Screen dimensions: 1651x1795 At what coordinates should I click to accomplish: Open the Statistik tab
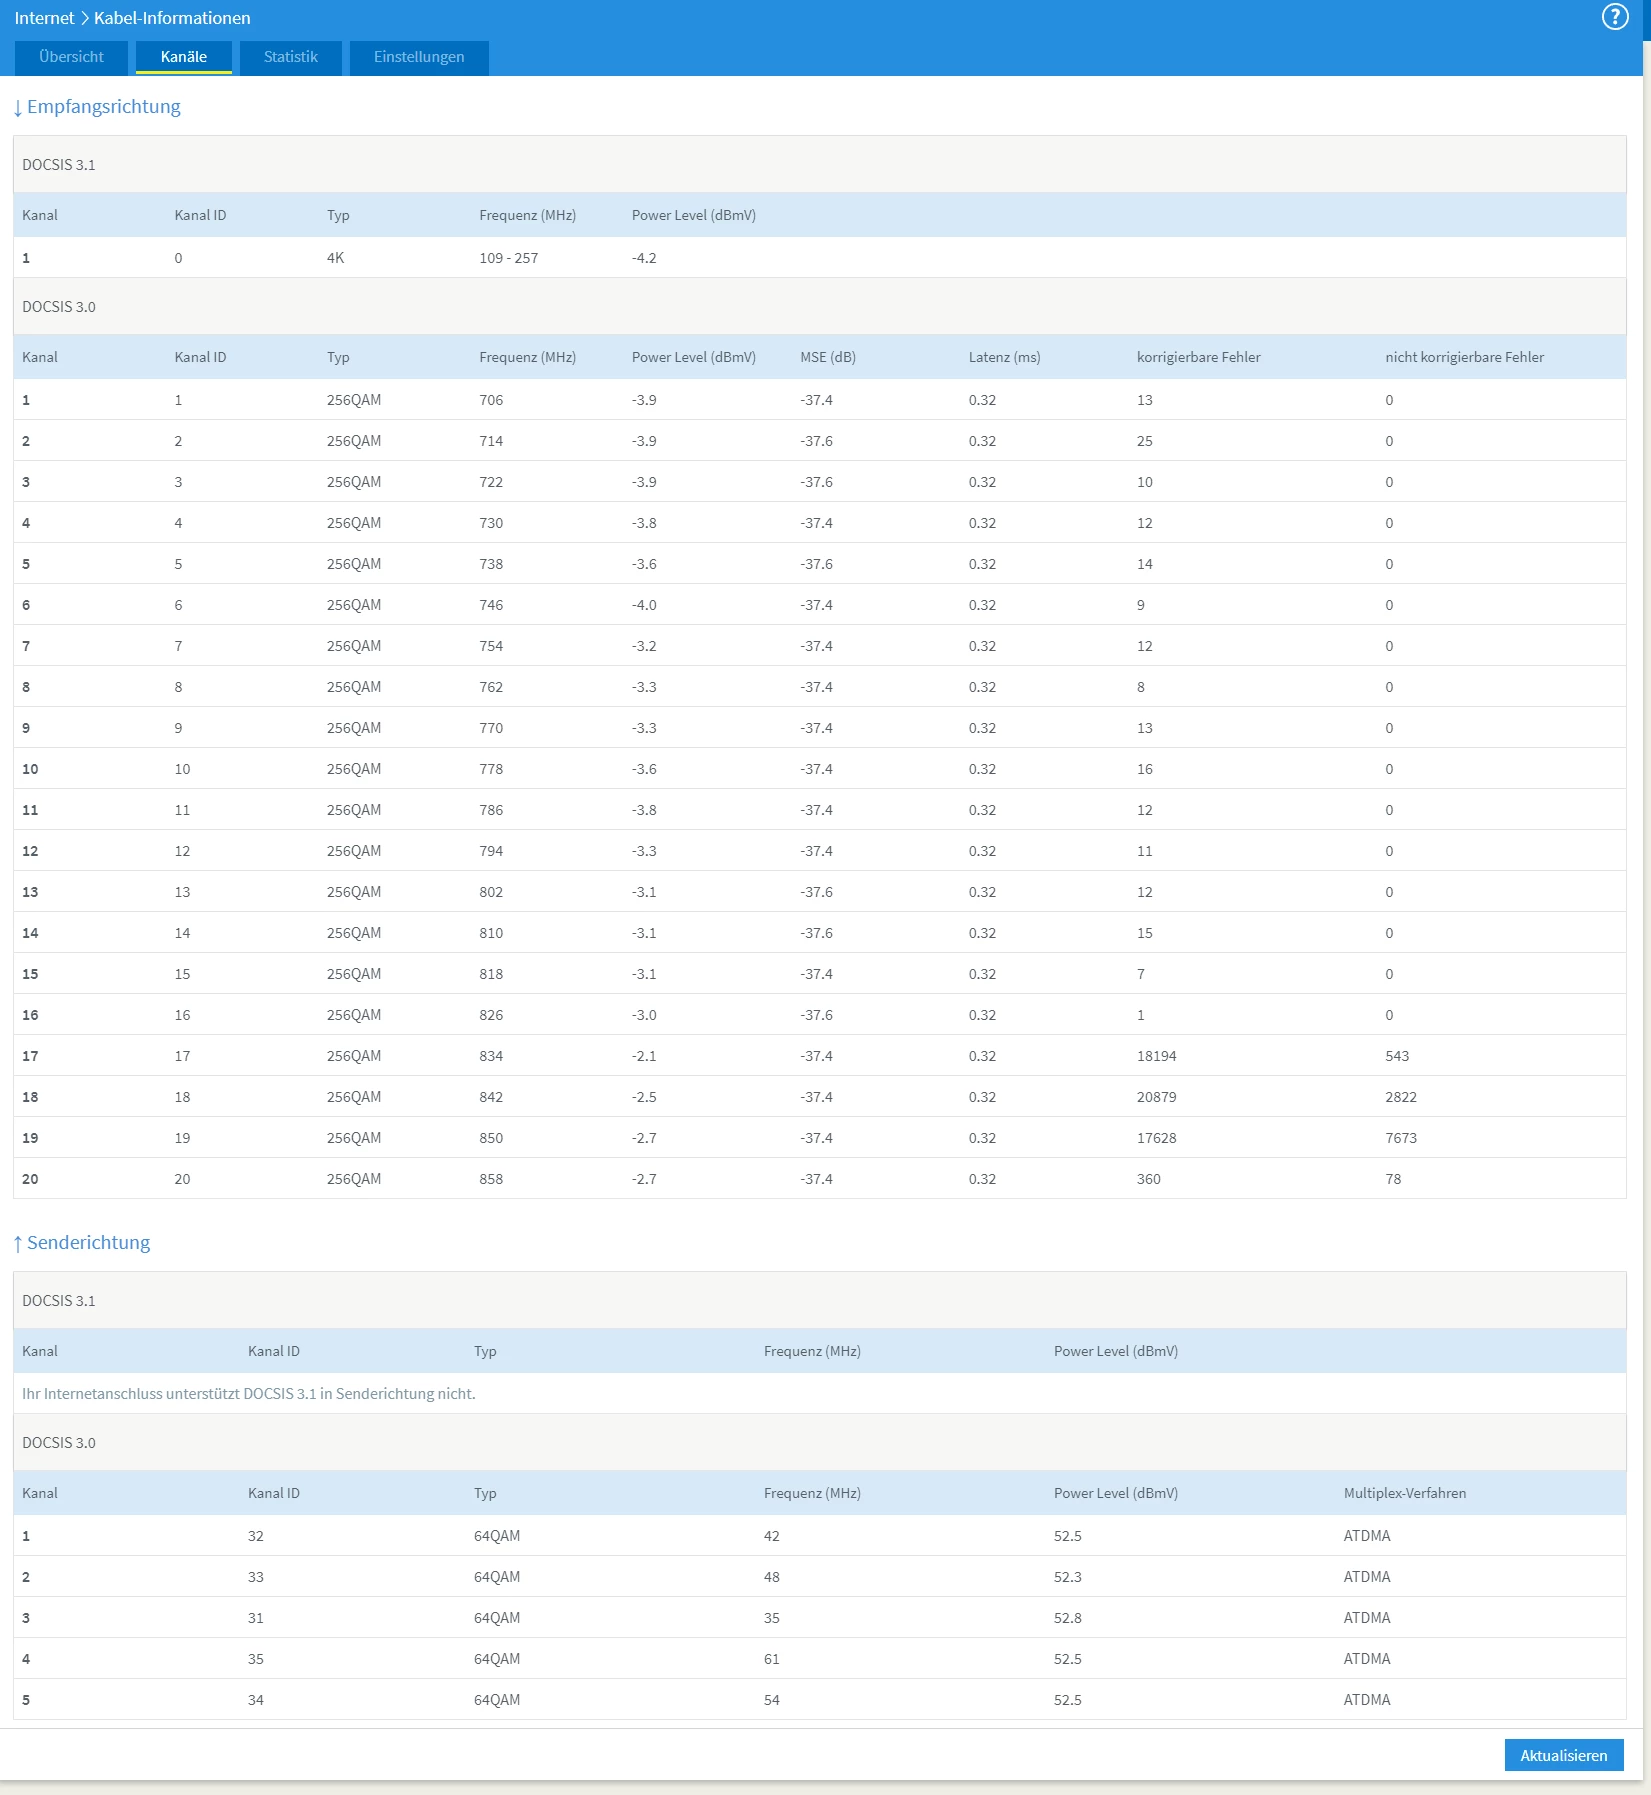point(291,57)
